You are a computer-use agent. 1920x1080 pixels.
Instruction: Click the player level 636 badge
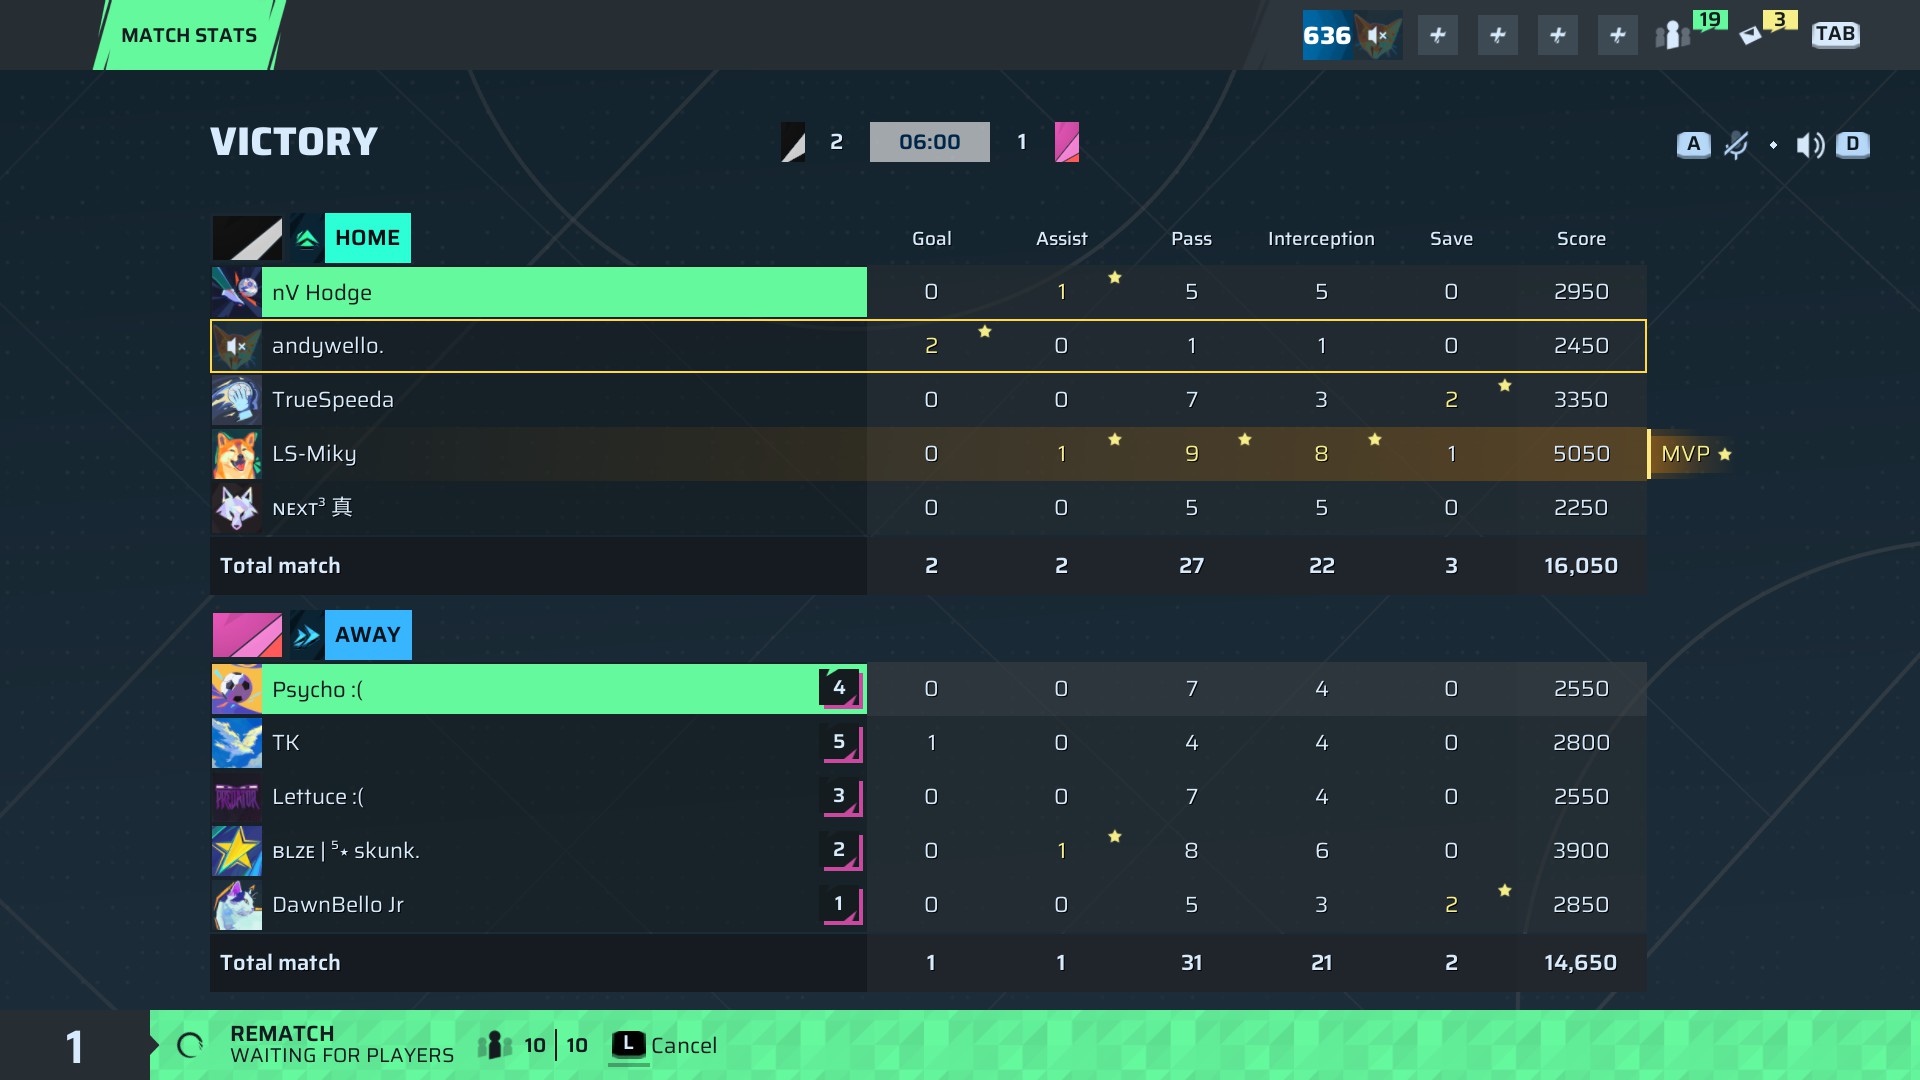(1351, 35)
